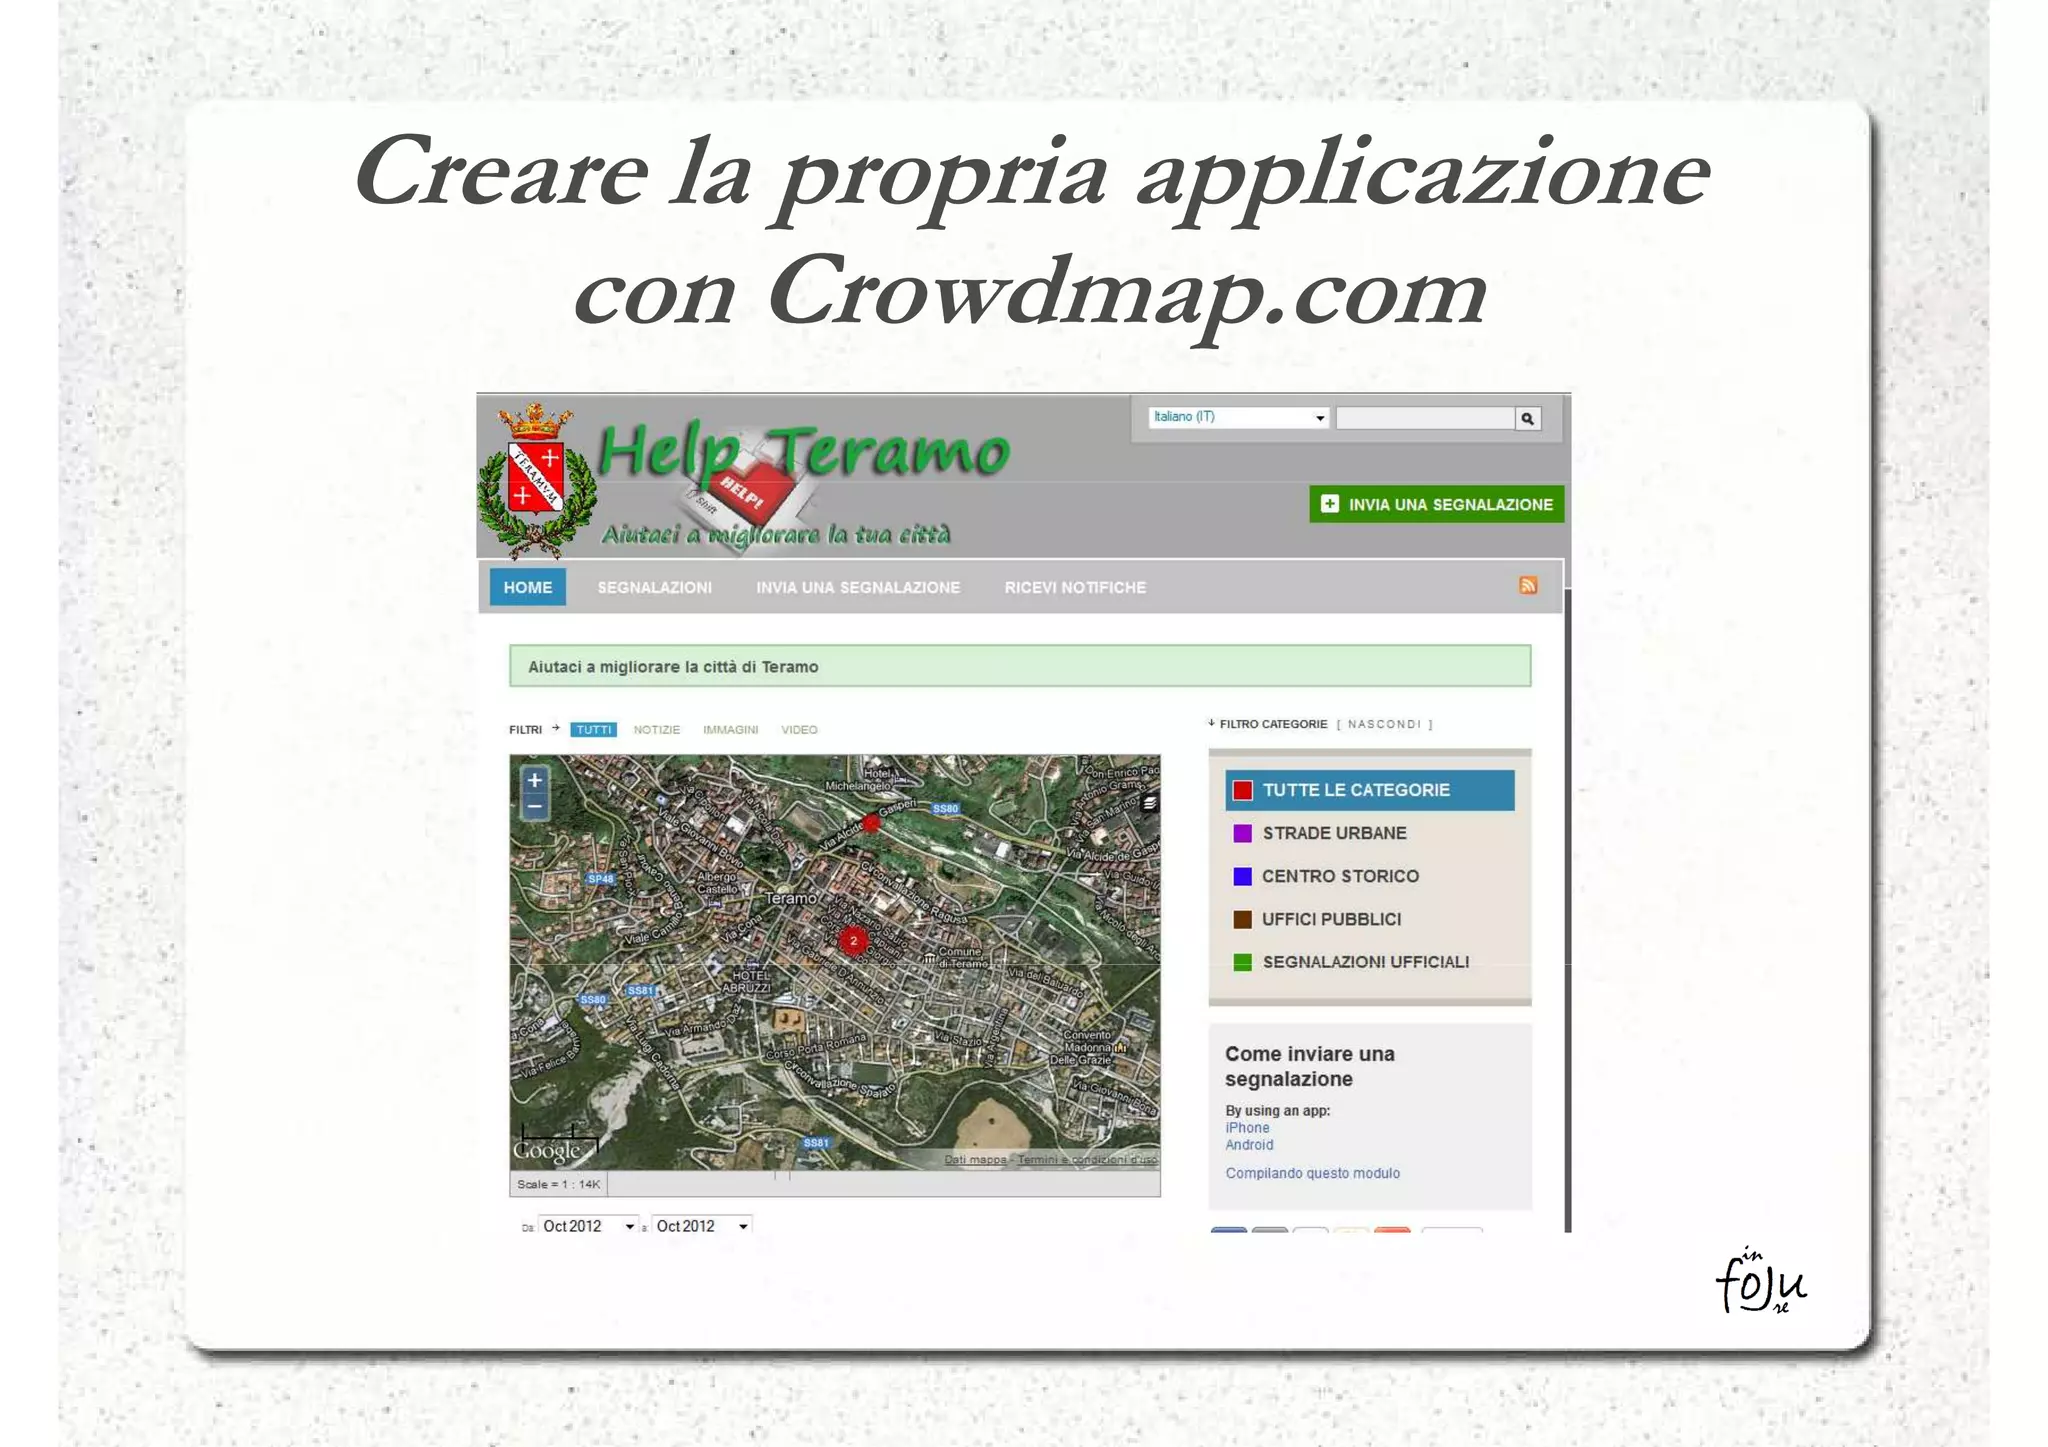Hide categories with the NASCONDI link
Viewport: 2048px width, 1447px height.
1385,724
